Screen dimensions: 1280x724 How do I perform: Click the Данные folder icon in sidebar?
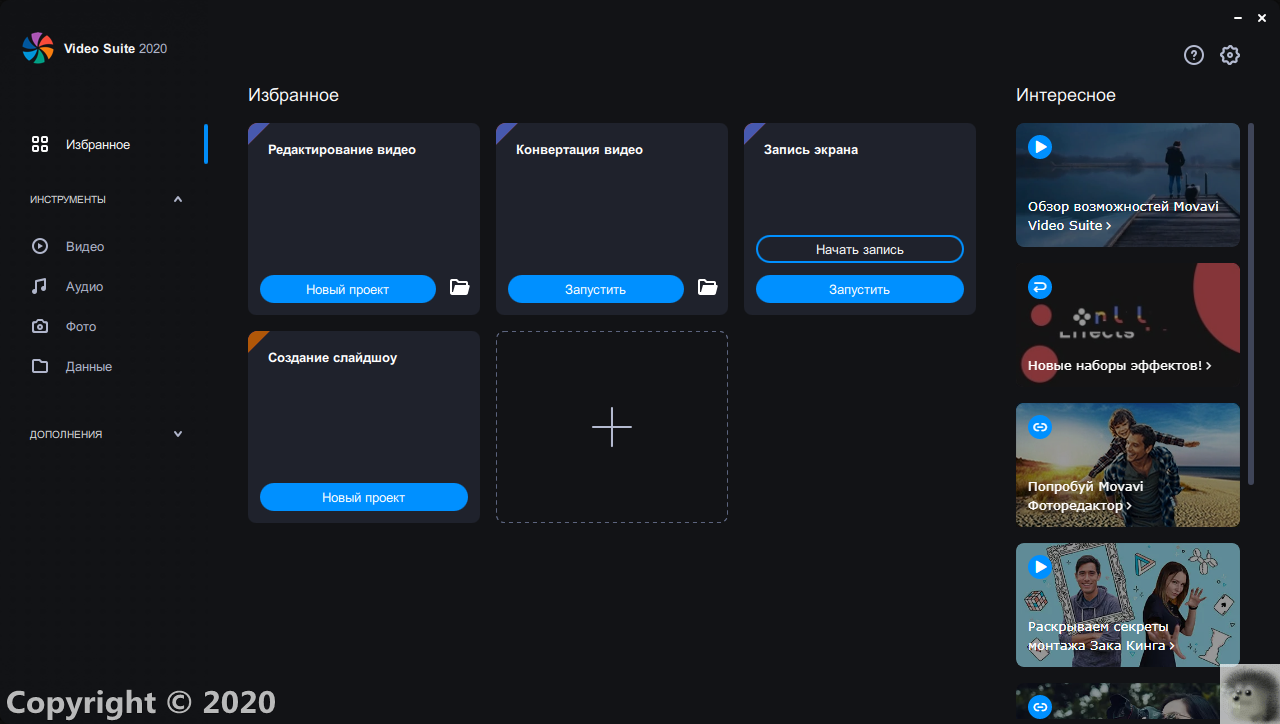(x=40, y=366)
